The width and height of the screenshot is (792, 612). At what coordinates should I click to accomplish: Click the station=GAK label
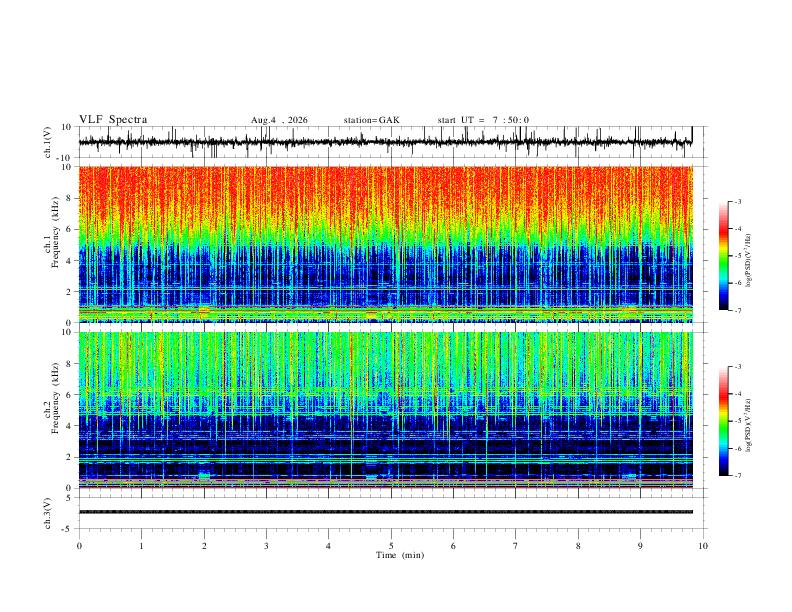(372, 120)
